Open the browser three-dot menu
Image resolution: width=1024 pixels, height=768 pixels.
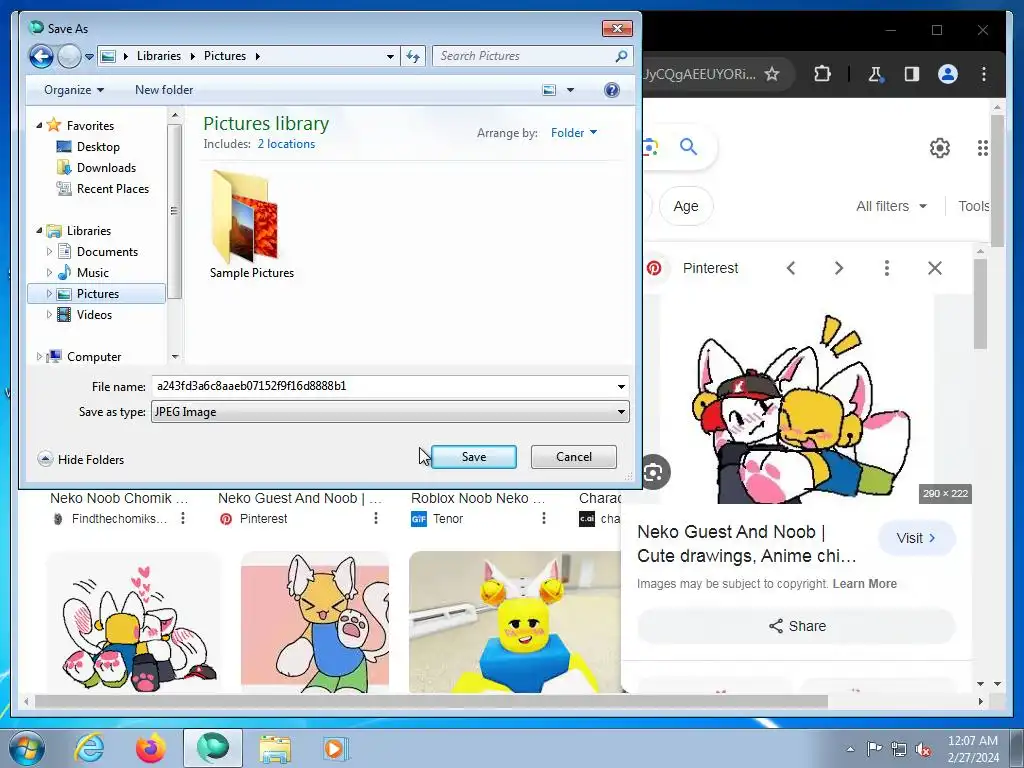[x=984, y=74]
